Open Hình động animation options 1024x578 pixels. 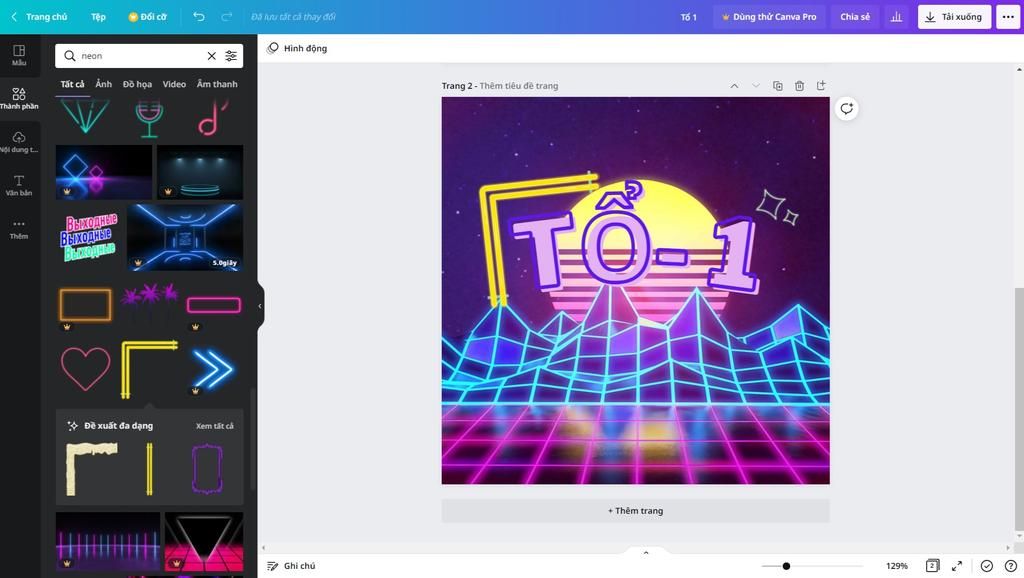[x=297, y=48]
